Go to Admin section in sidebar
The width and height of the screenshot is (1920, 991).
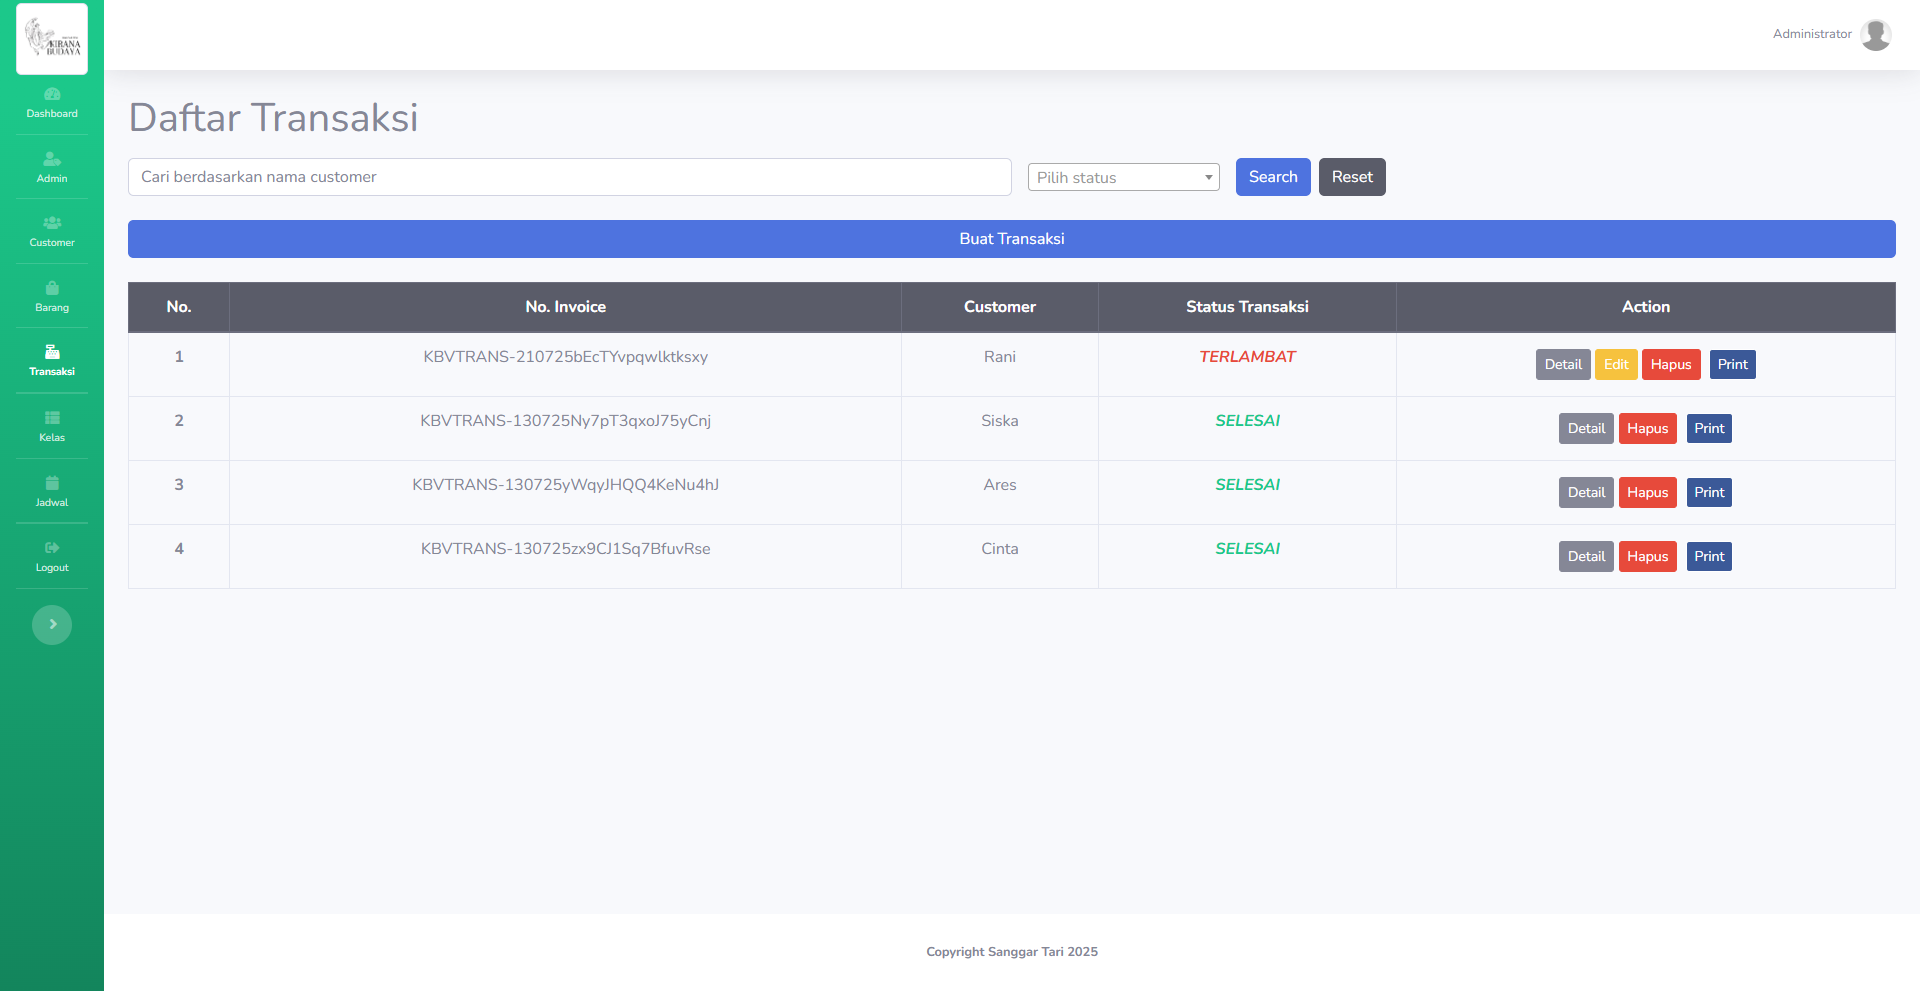coord(52,160)
